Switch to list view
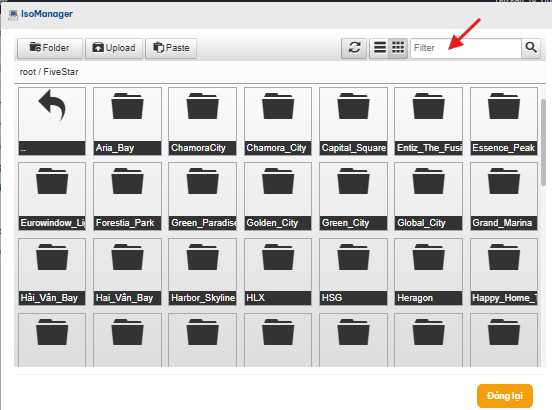552x410 pixels. (380, 48)
